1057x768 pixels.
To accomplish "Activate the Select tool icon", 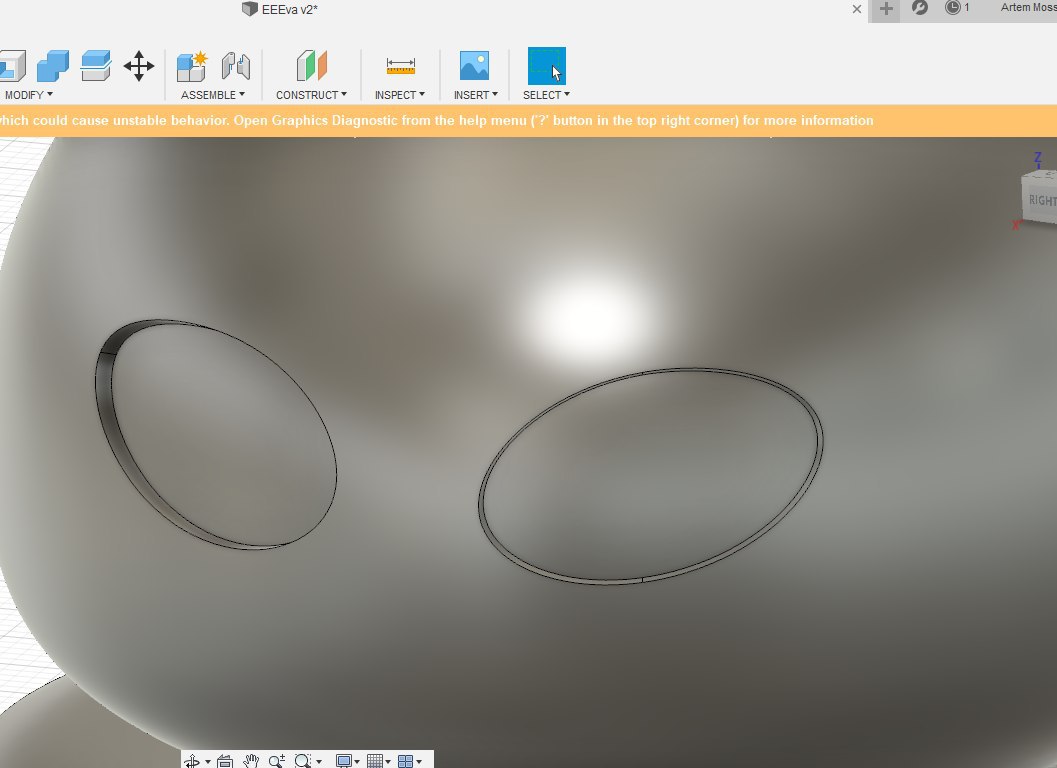I will click(x=547, y=66).
